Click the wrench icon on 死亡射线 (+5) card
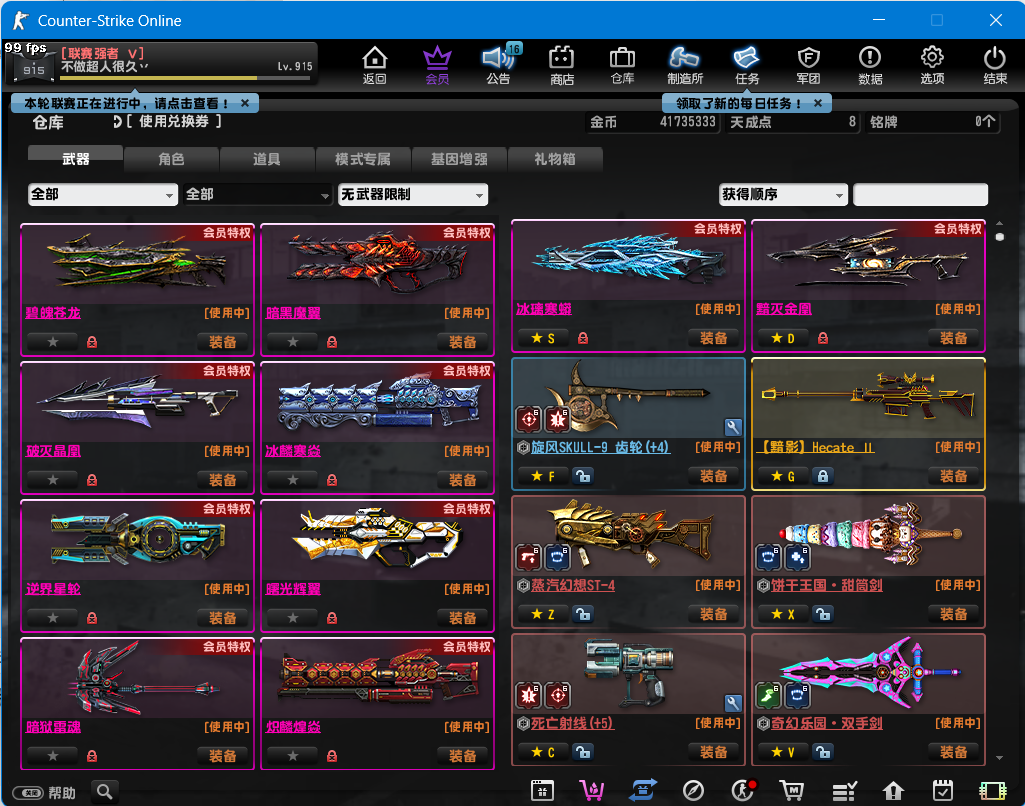 [733, 703]
